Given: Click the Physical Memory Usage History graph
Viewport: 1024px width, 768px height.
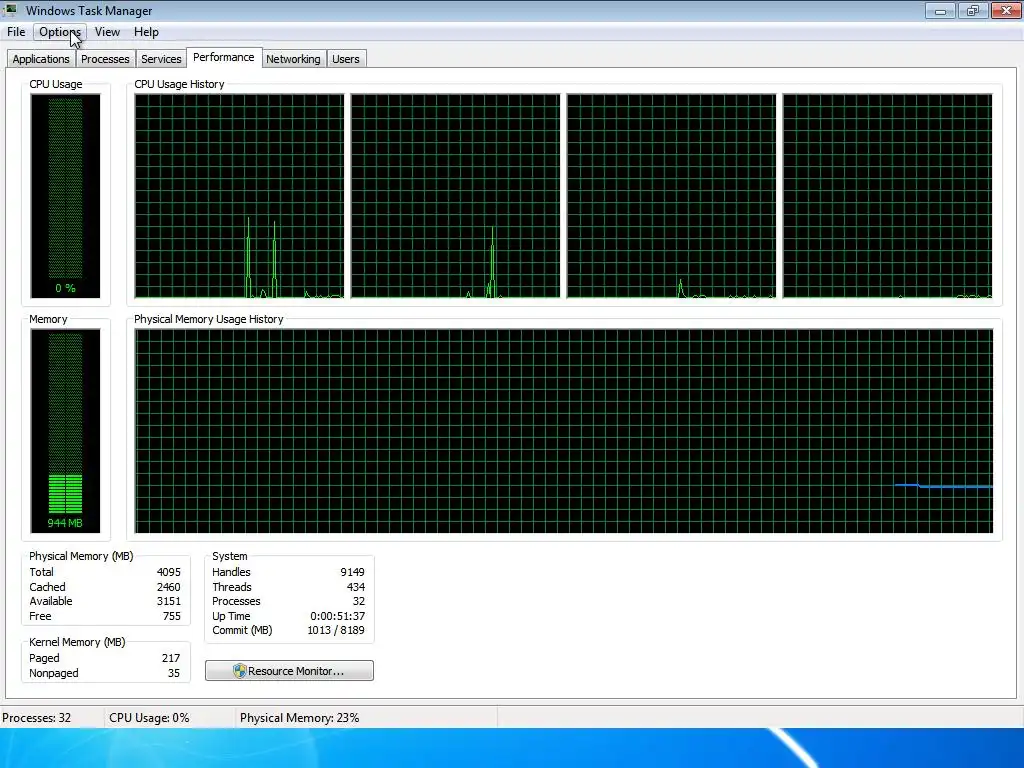Looking at the screenshot, I should (564, 431).
